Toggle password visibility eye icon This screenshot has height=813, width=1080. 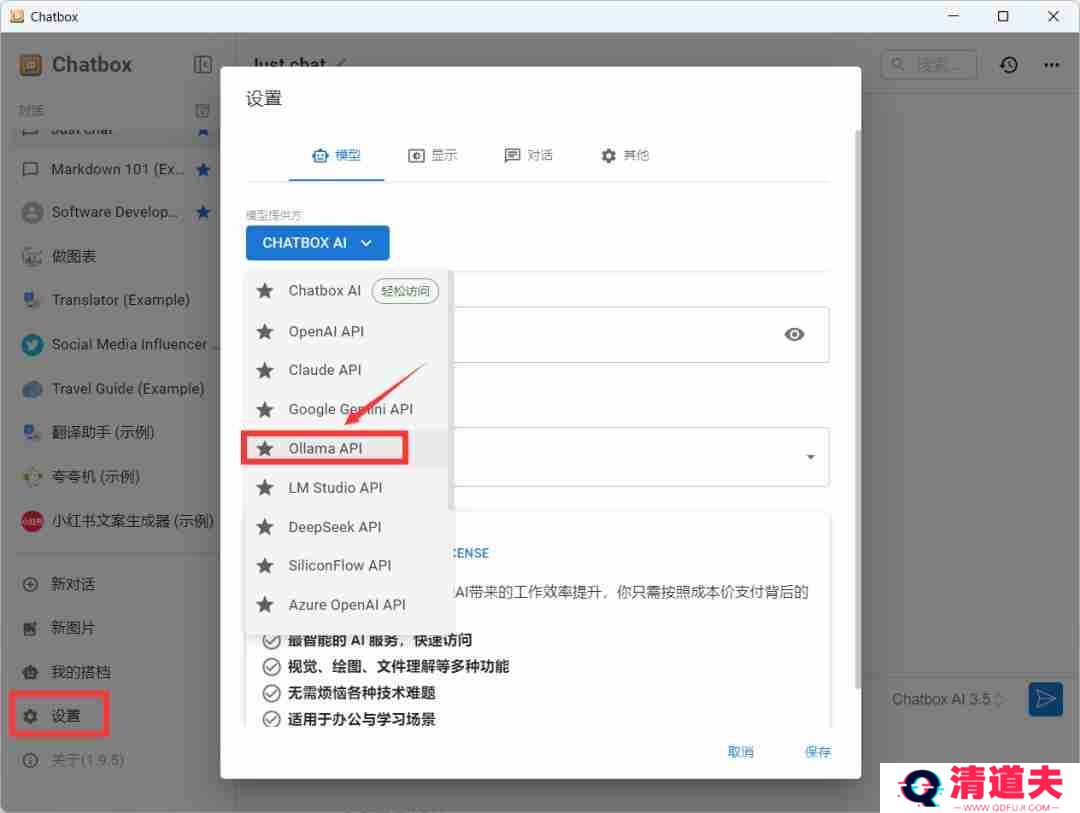click(794, 334)
